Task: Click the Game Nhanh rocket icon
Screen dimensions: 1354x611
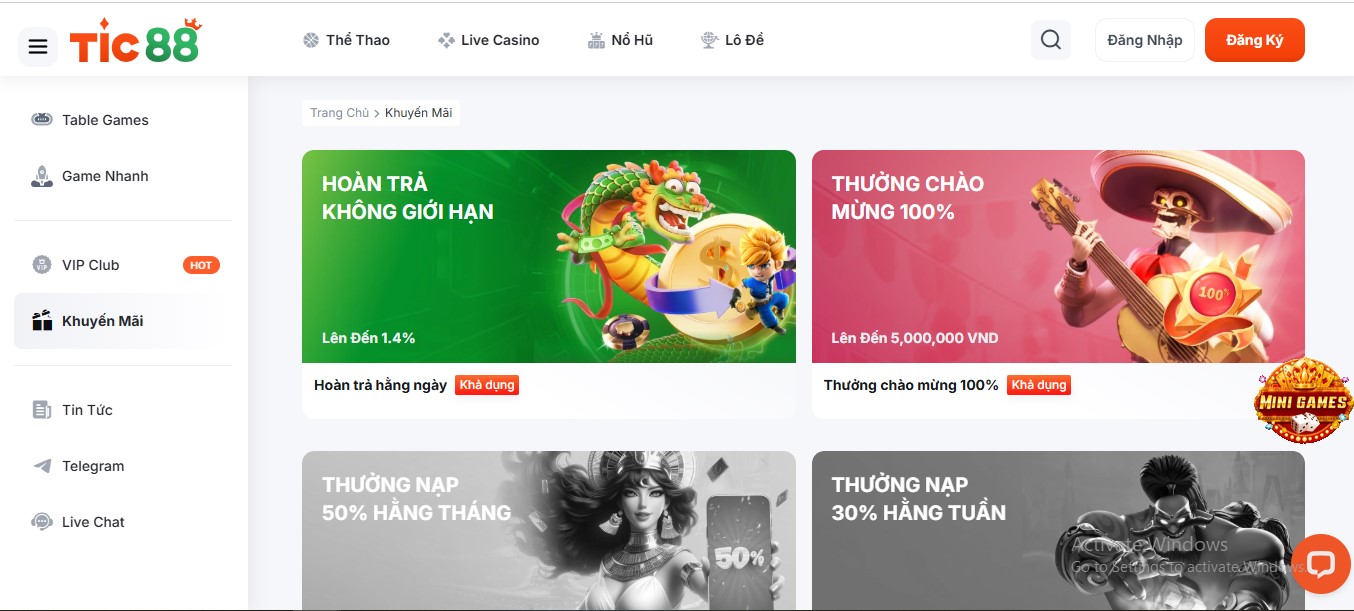Action: click(x=42, y=176)
